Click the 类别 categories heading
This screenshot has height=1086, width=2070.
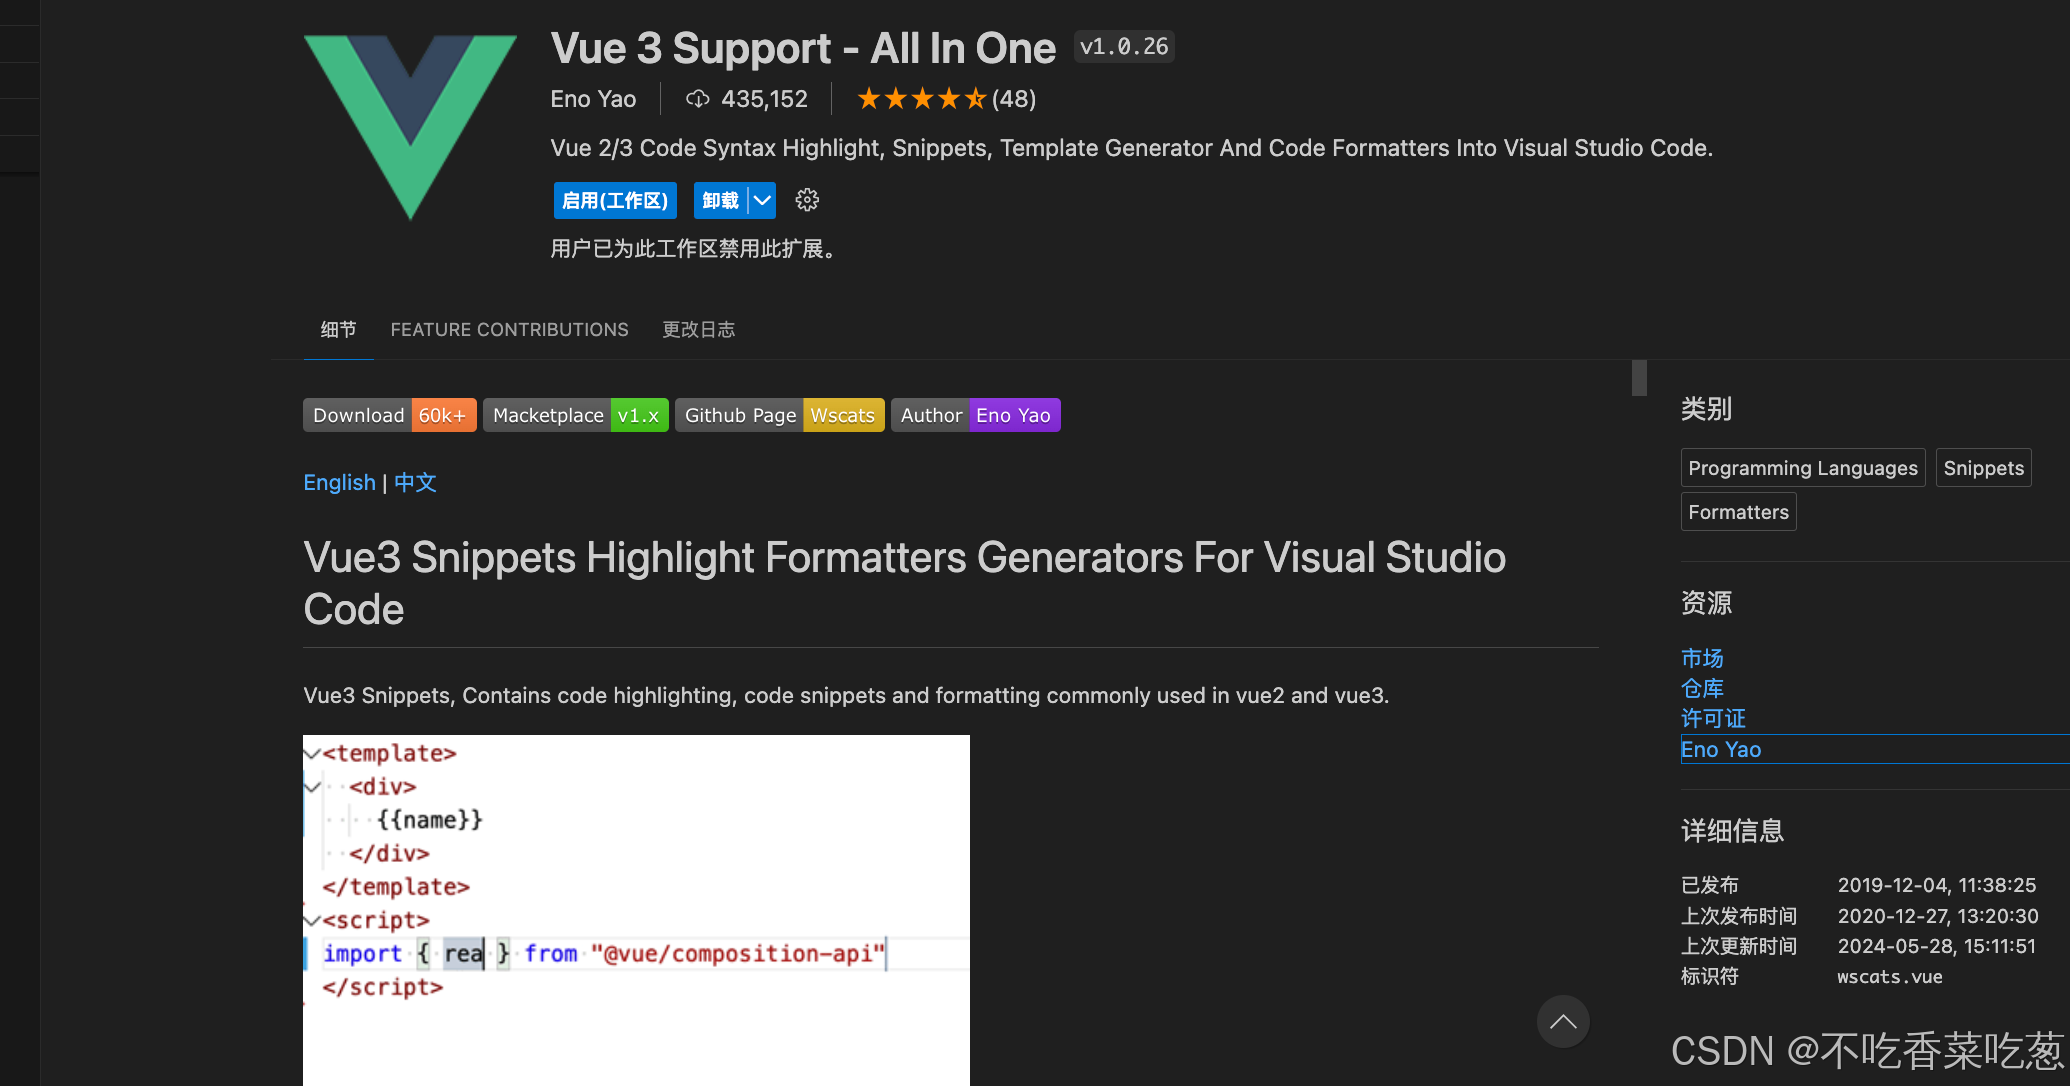(x=1706, y=409)
